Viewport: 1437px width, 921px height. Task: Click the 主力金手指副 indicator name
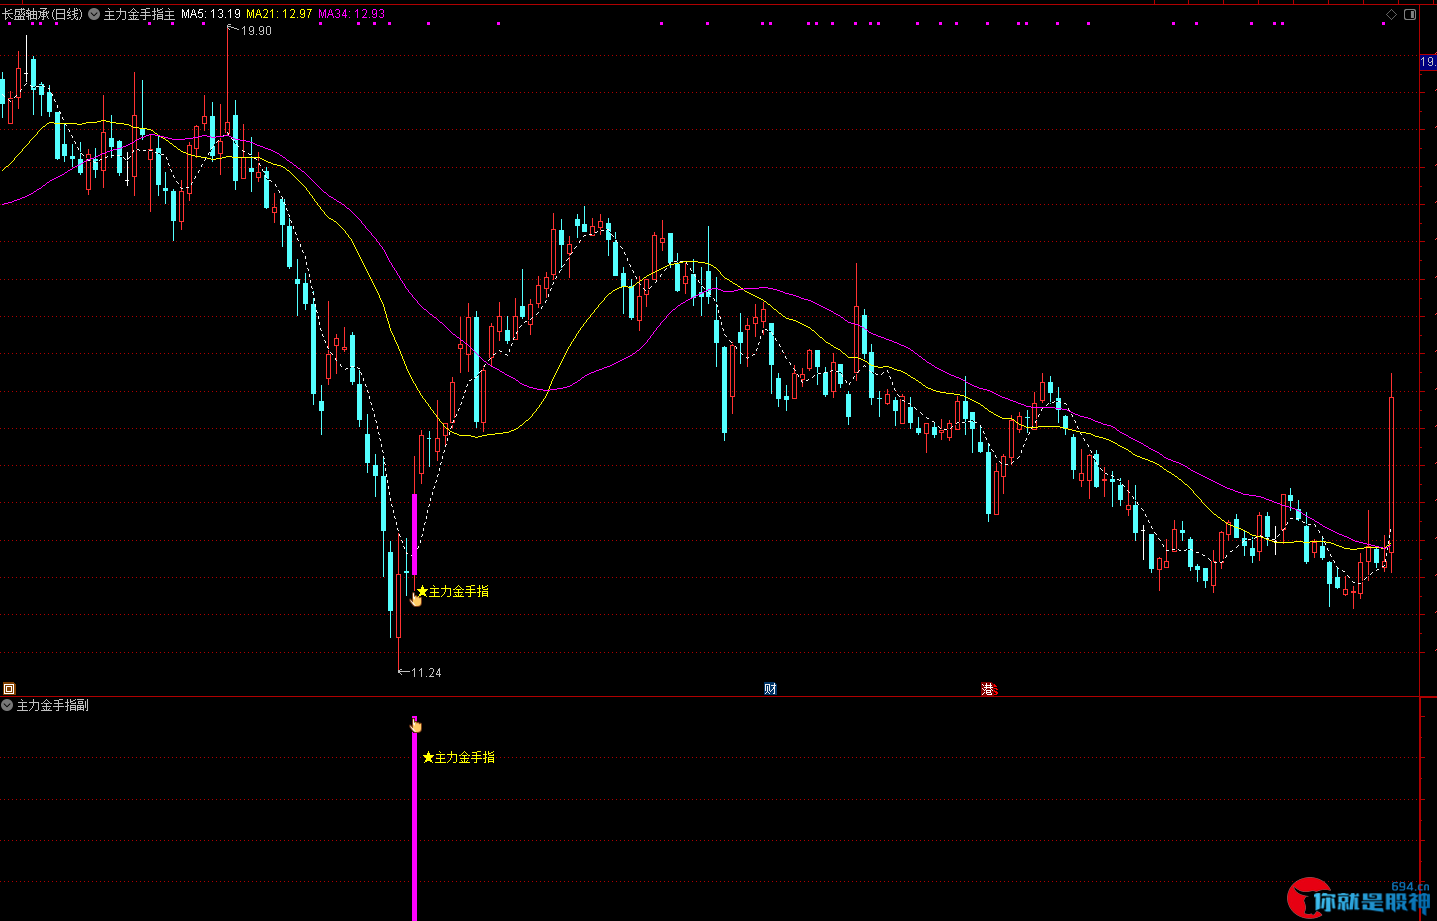pyautogui.click(x=53, y=705)
